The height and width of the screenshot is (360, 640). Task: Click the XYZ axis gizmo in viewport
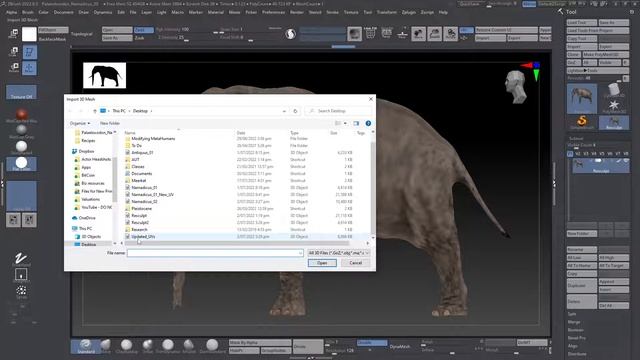click(x=533, y=70)
